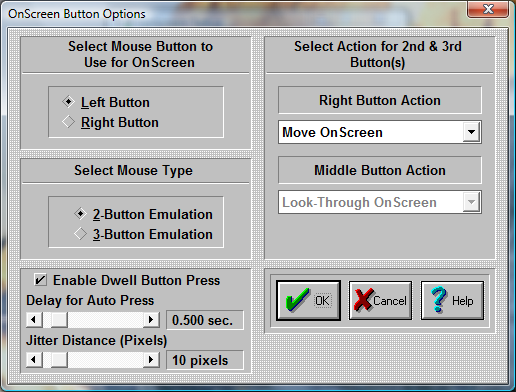Screen dimensions: 516x392
Task: Click the Delay for Auto Press slider thumb
Action: pos(59,320)
